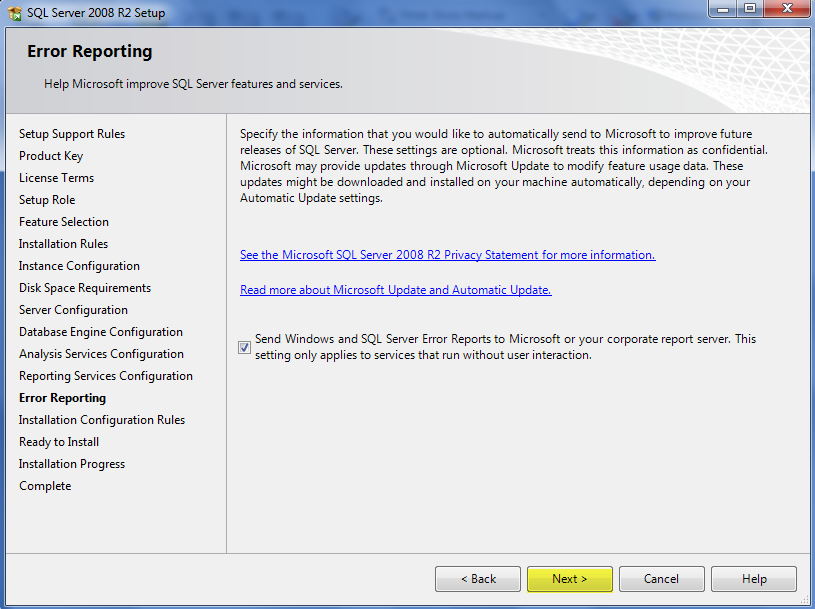
Task: Select Installation Rules step
Action: (x=63, y=244)
